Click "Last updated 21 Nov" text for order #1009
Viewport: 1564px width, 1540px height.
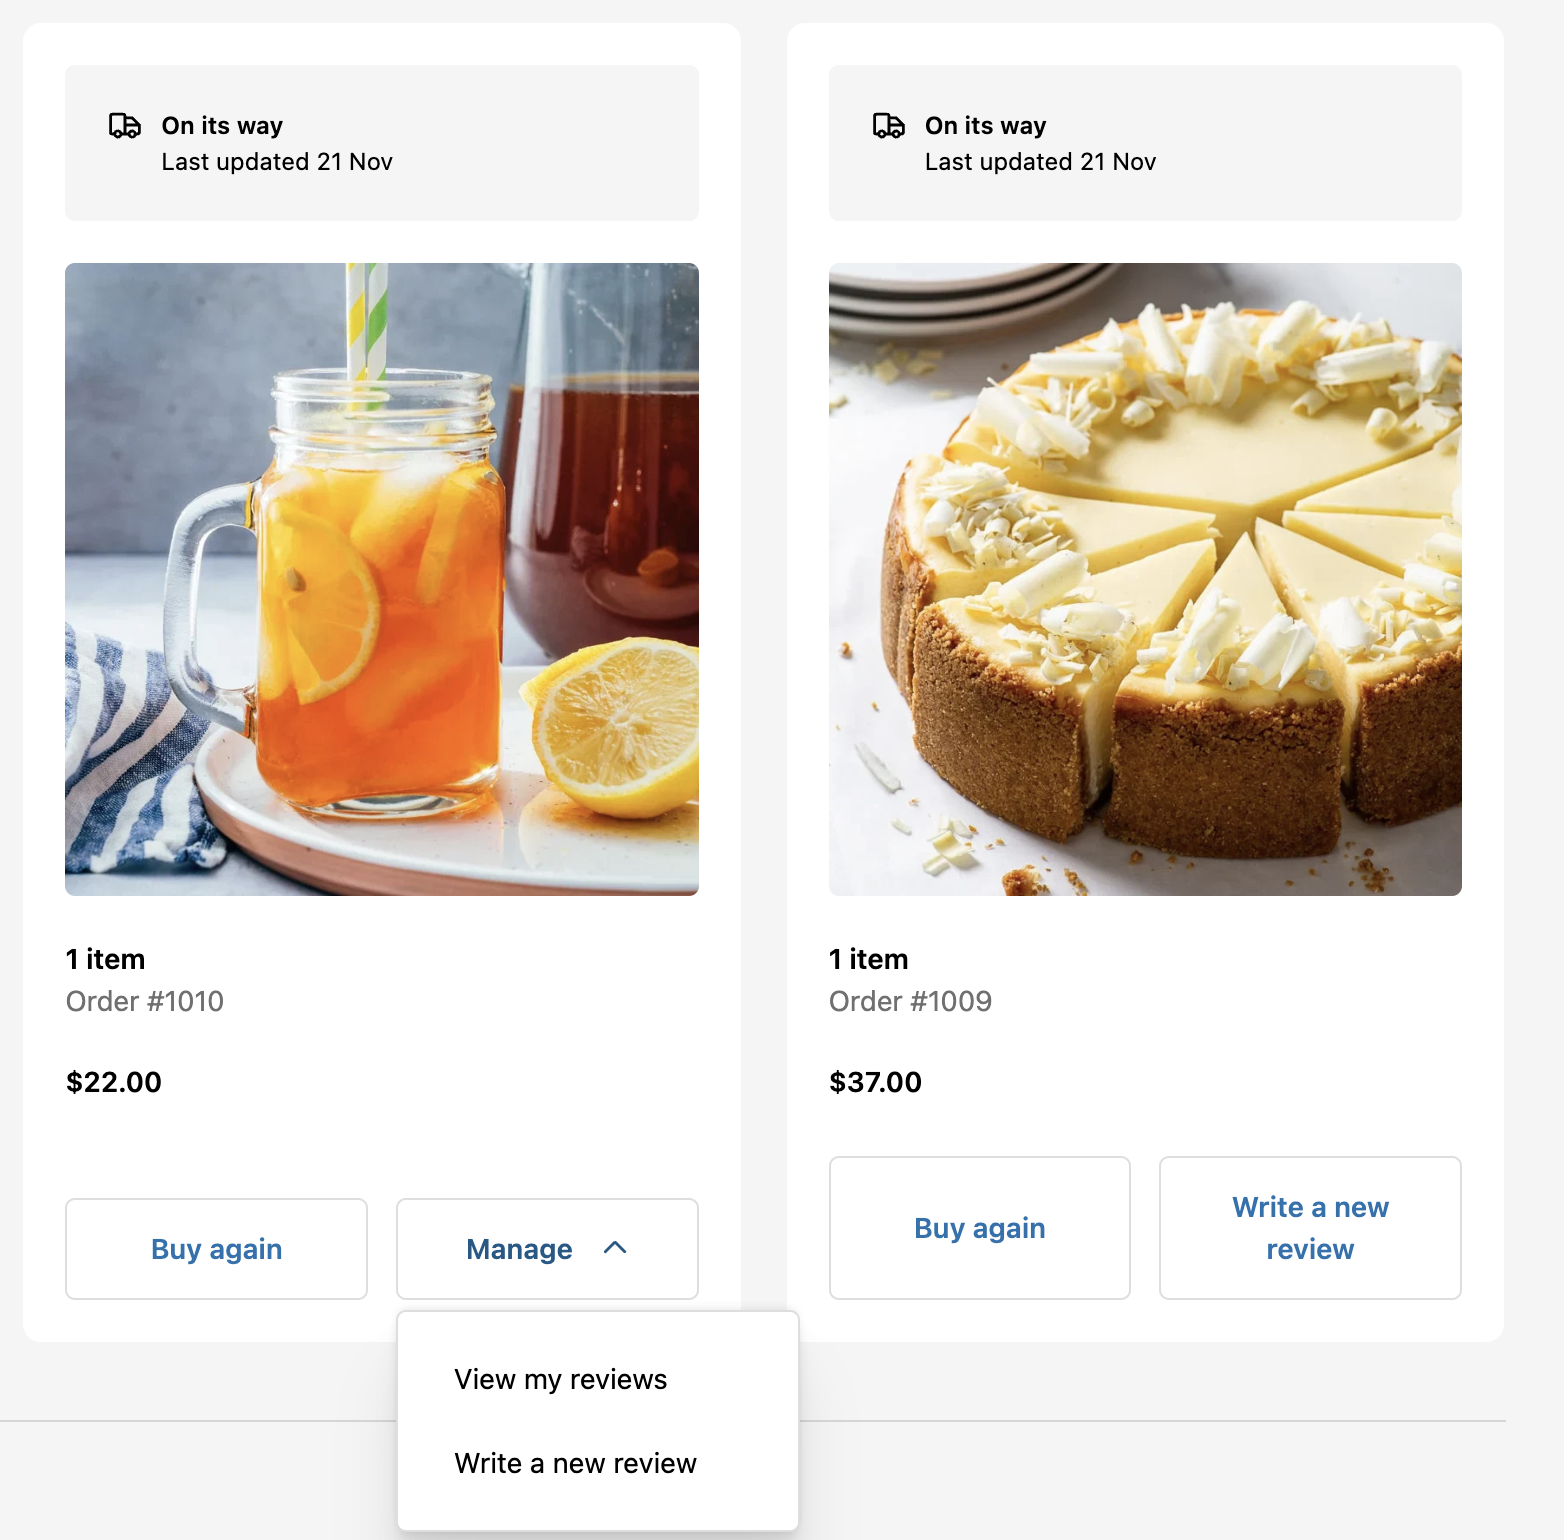pyautogui.click(x=1040, y=162)
